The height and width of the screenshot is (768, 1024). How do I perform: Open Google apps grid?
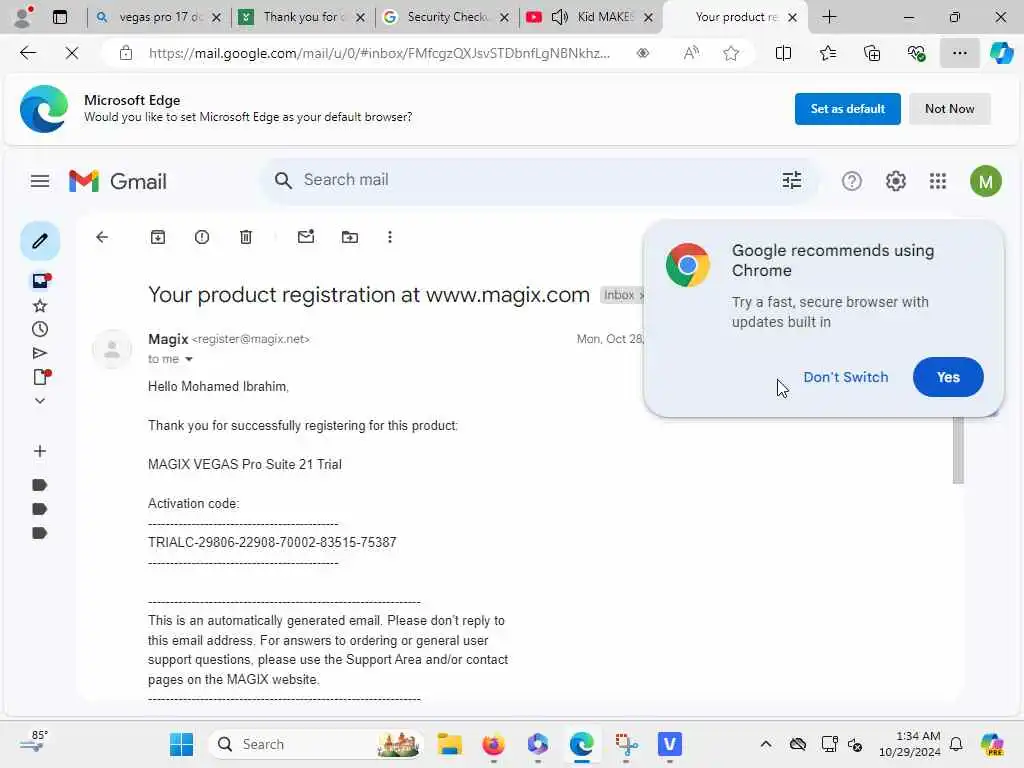[938, 181]
